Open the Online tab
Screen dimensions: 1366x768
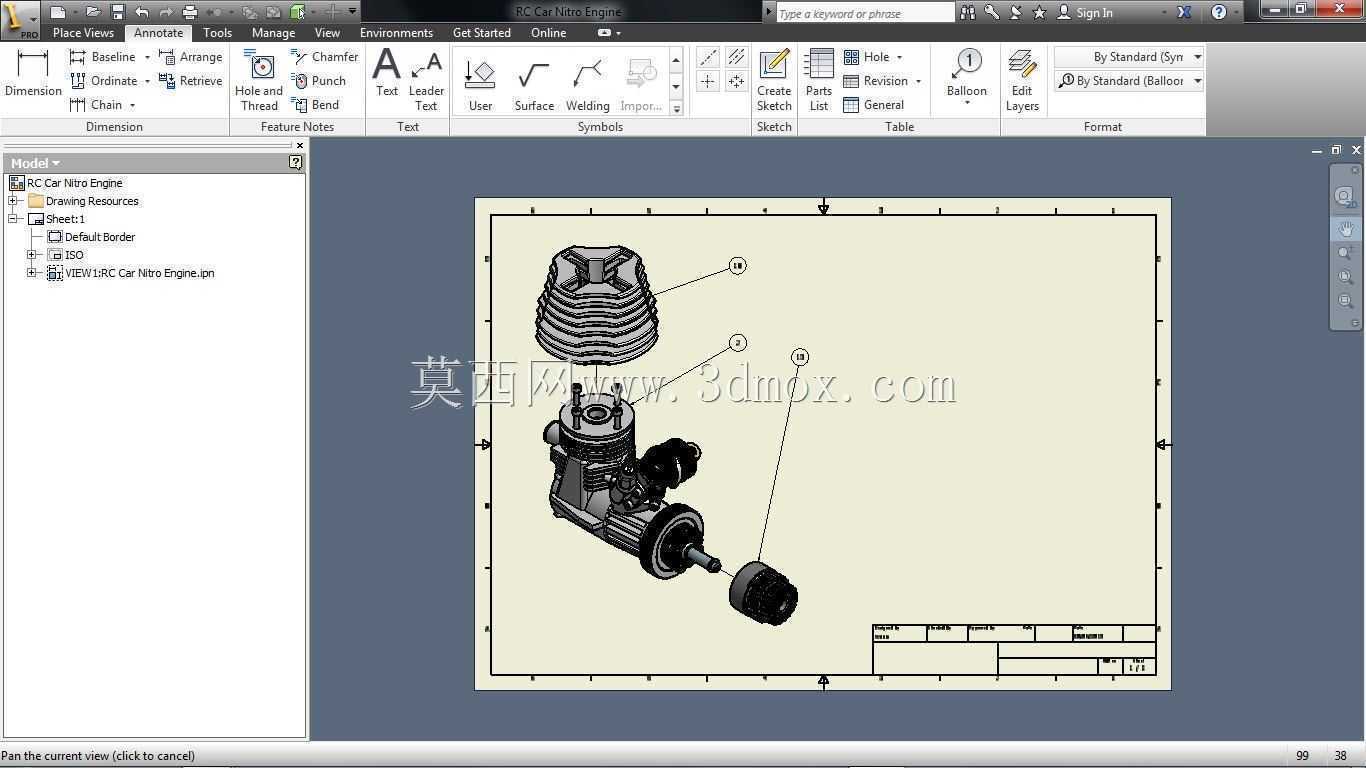[548, 33]
